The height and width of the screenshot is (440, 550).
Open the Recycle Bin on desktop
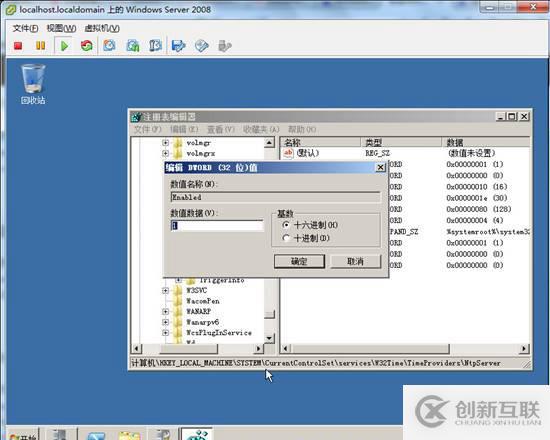pyautogui.click(x=33, y=84)
